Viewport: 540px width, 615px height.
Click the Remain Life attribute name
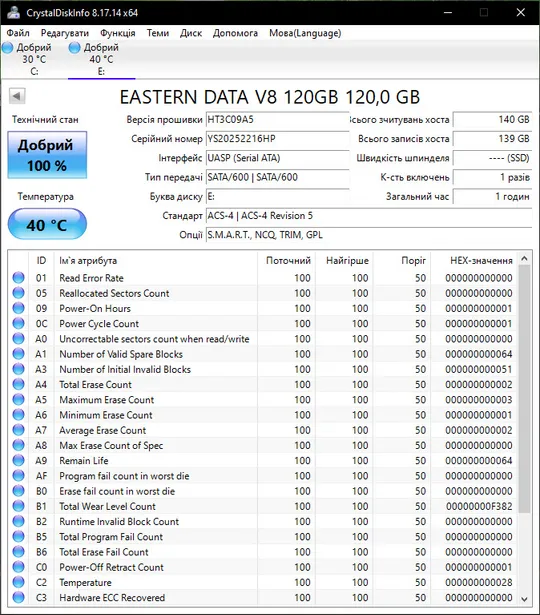pos(84,460)
